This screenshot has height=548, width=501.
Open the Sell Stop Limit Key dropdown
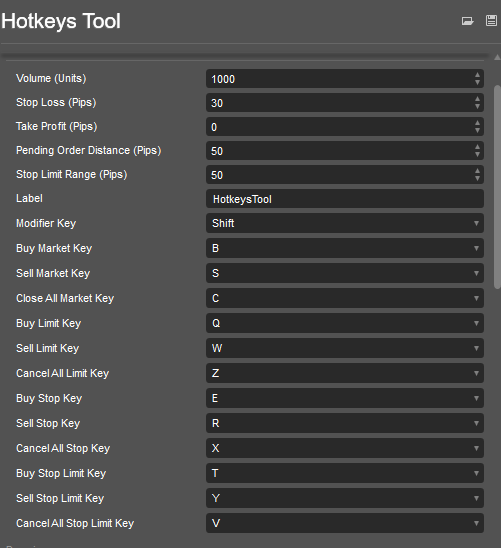pos(345,498)
